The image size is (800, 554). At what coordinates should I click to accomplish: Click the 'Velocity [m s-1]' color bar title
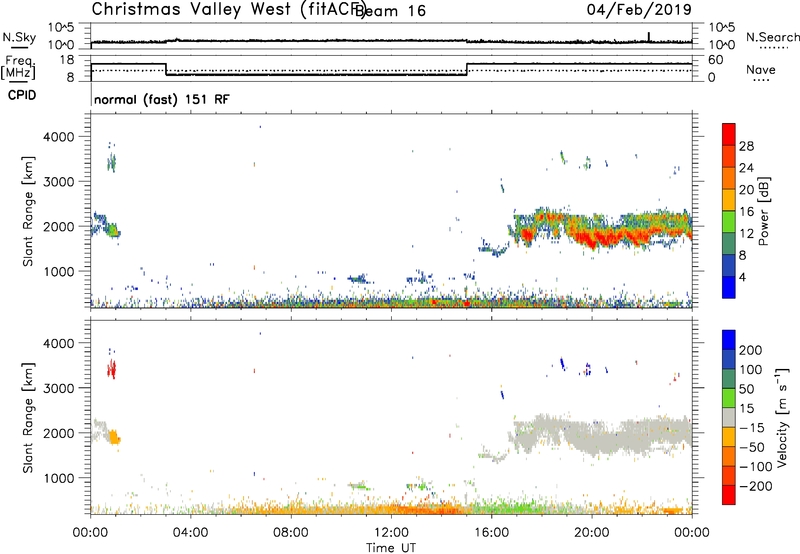[782, 417]
